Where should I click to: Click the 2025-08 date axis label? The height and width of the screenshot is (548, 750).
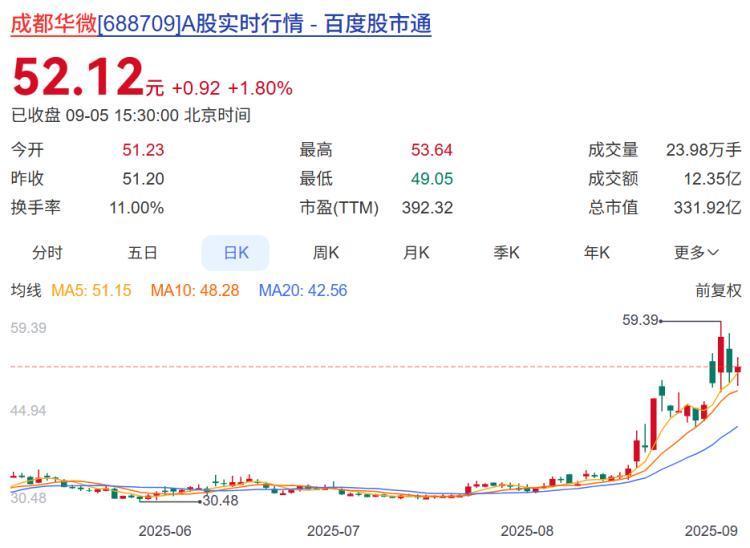point(527,531)
